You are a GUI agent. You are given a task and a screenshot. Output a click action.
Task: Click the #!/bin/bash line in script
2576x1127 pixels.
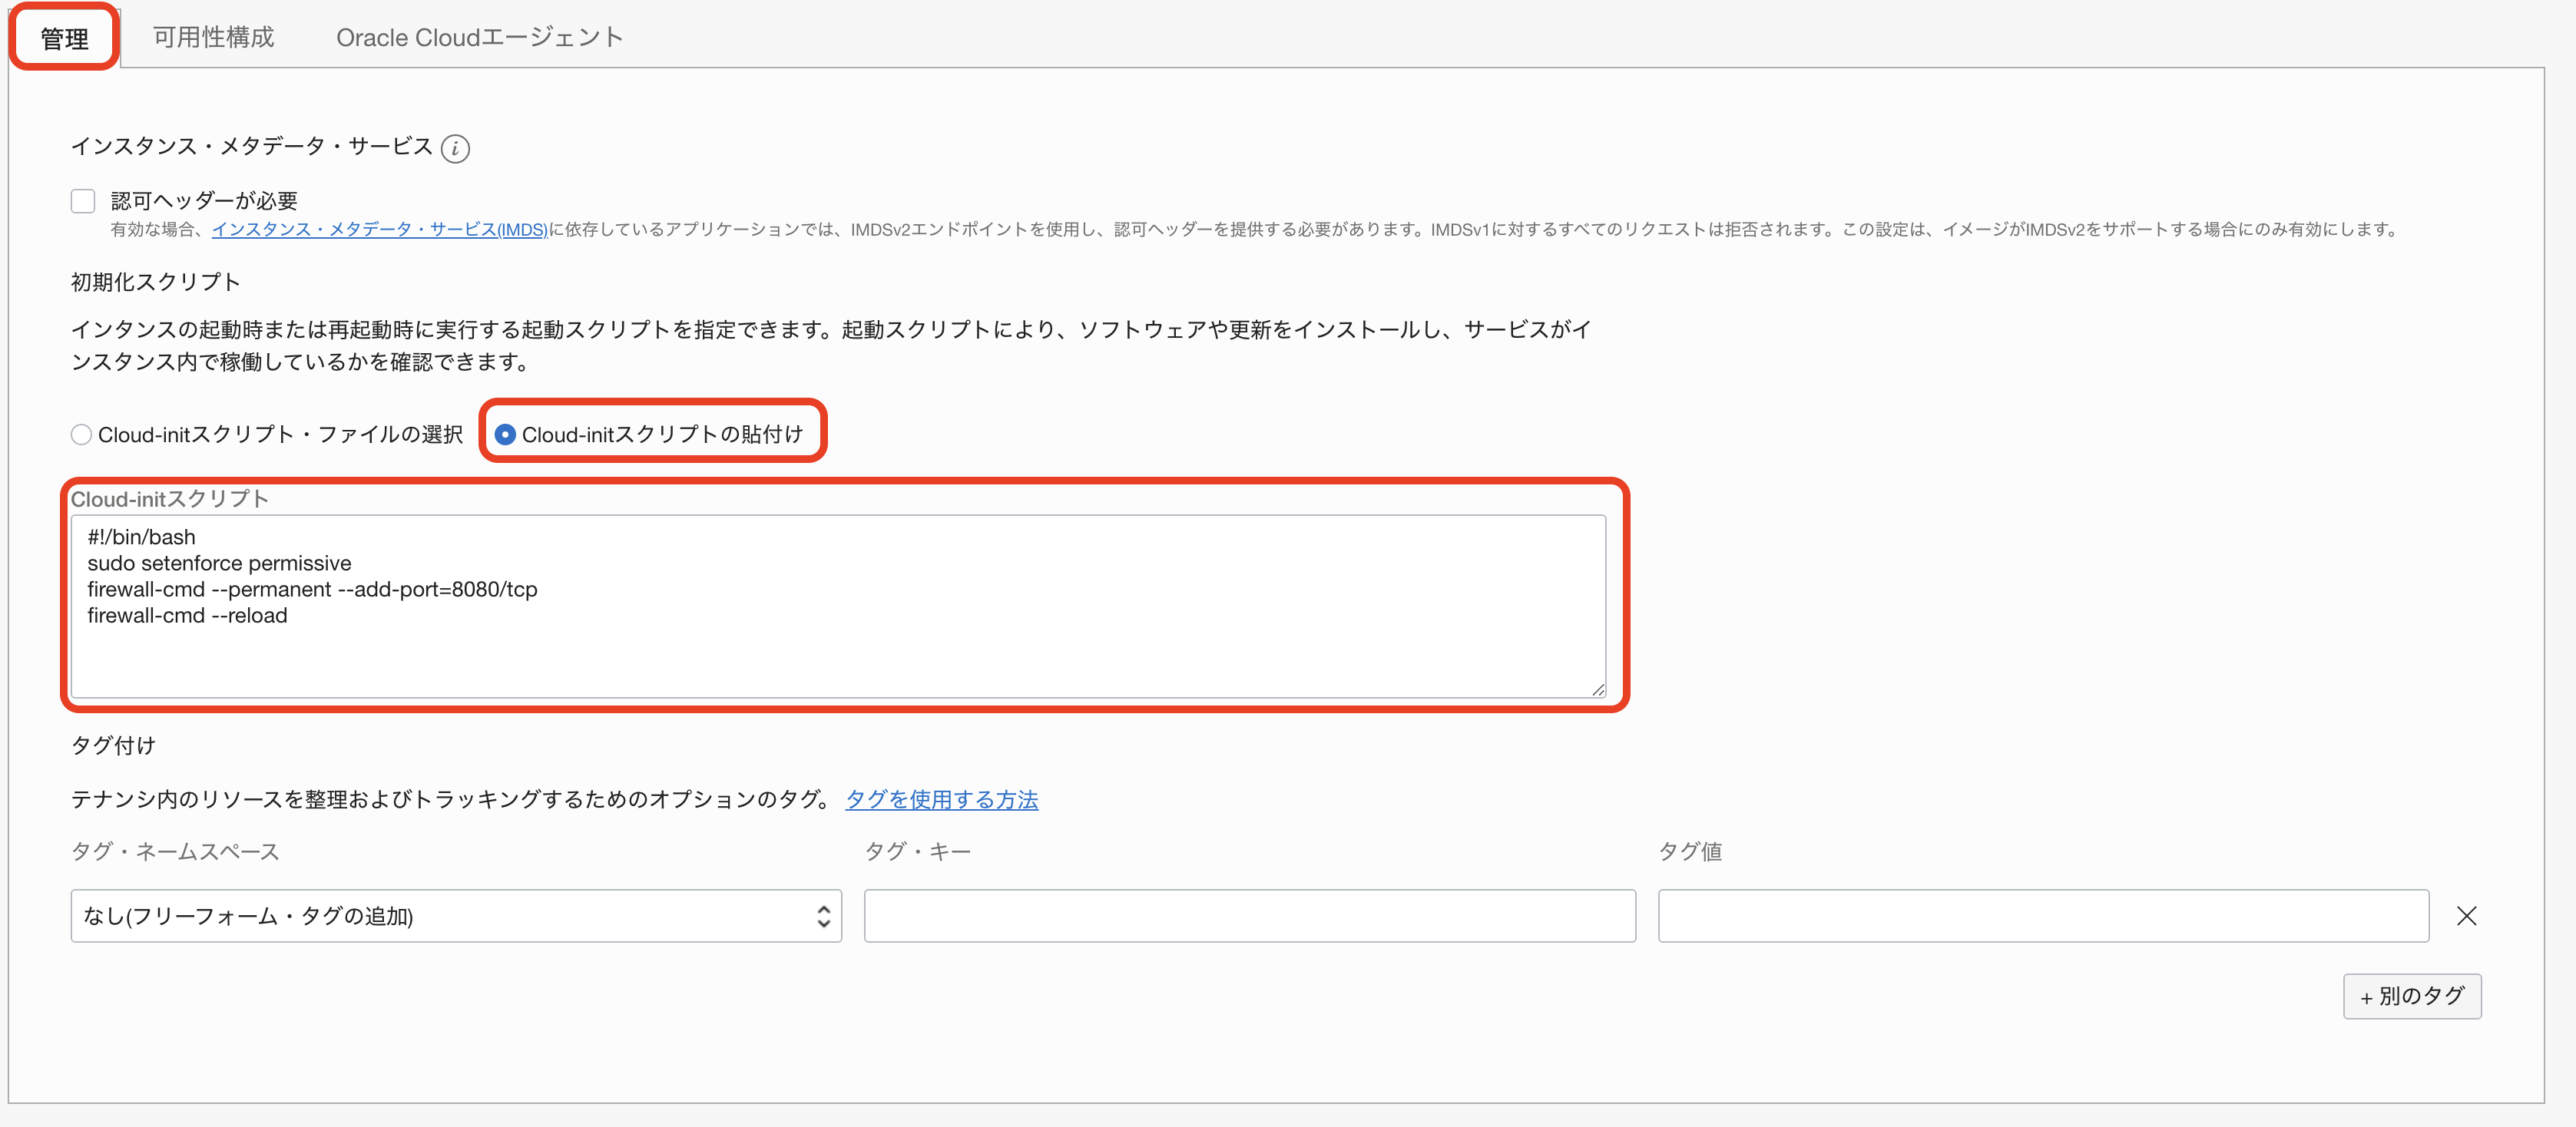point(141,538)
